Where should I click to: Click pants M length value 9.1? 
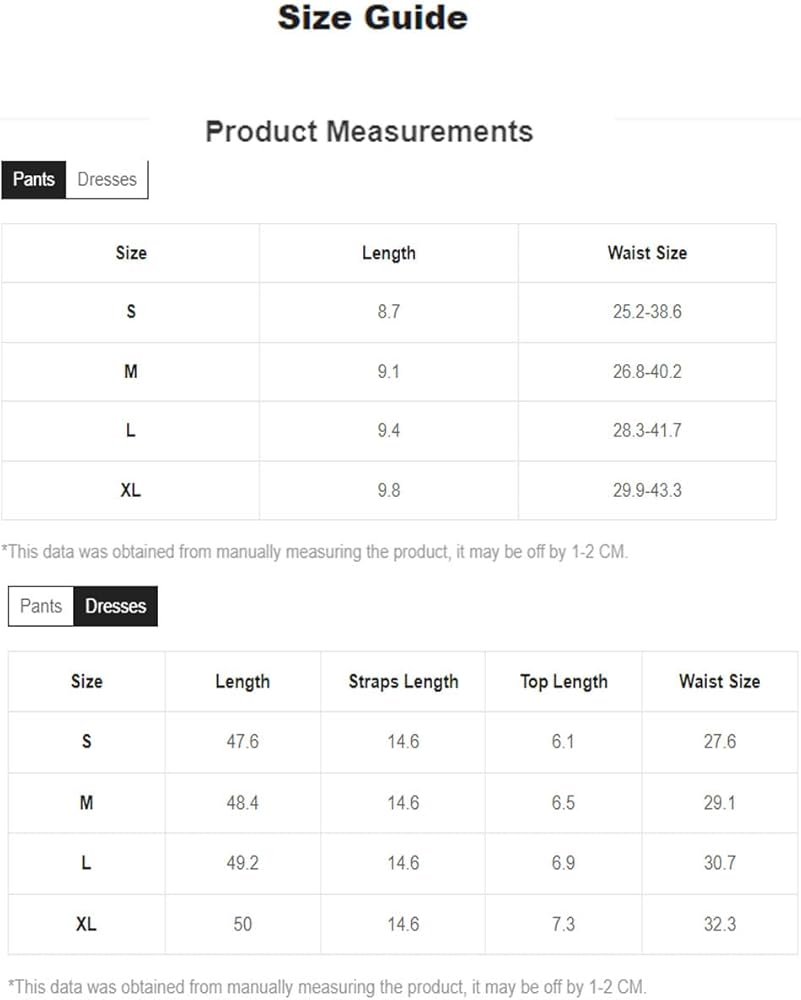388,371
